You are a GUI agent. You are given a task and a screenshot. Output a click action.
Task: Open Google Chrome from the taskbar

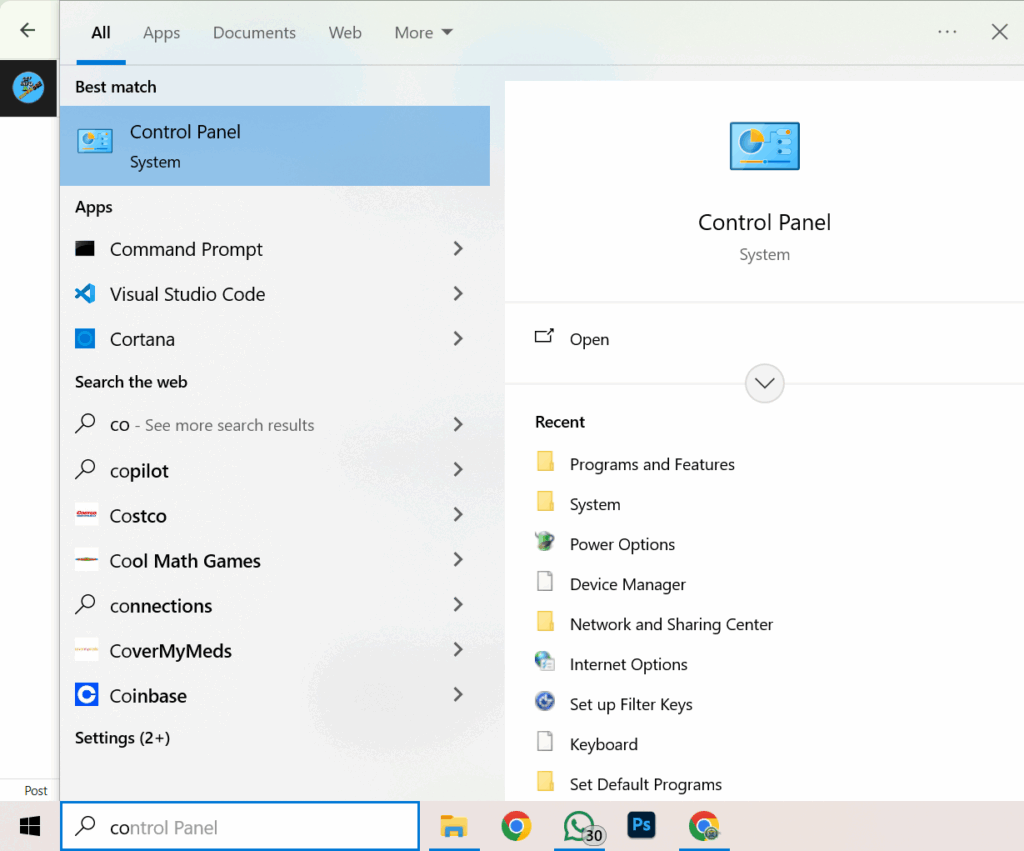tap(516, 826)
